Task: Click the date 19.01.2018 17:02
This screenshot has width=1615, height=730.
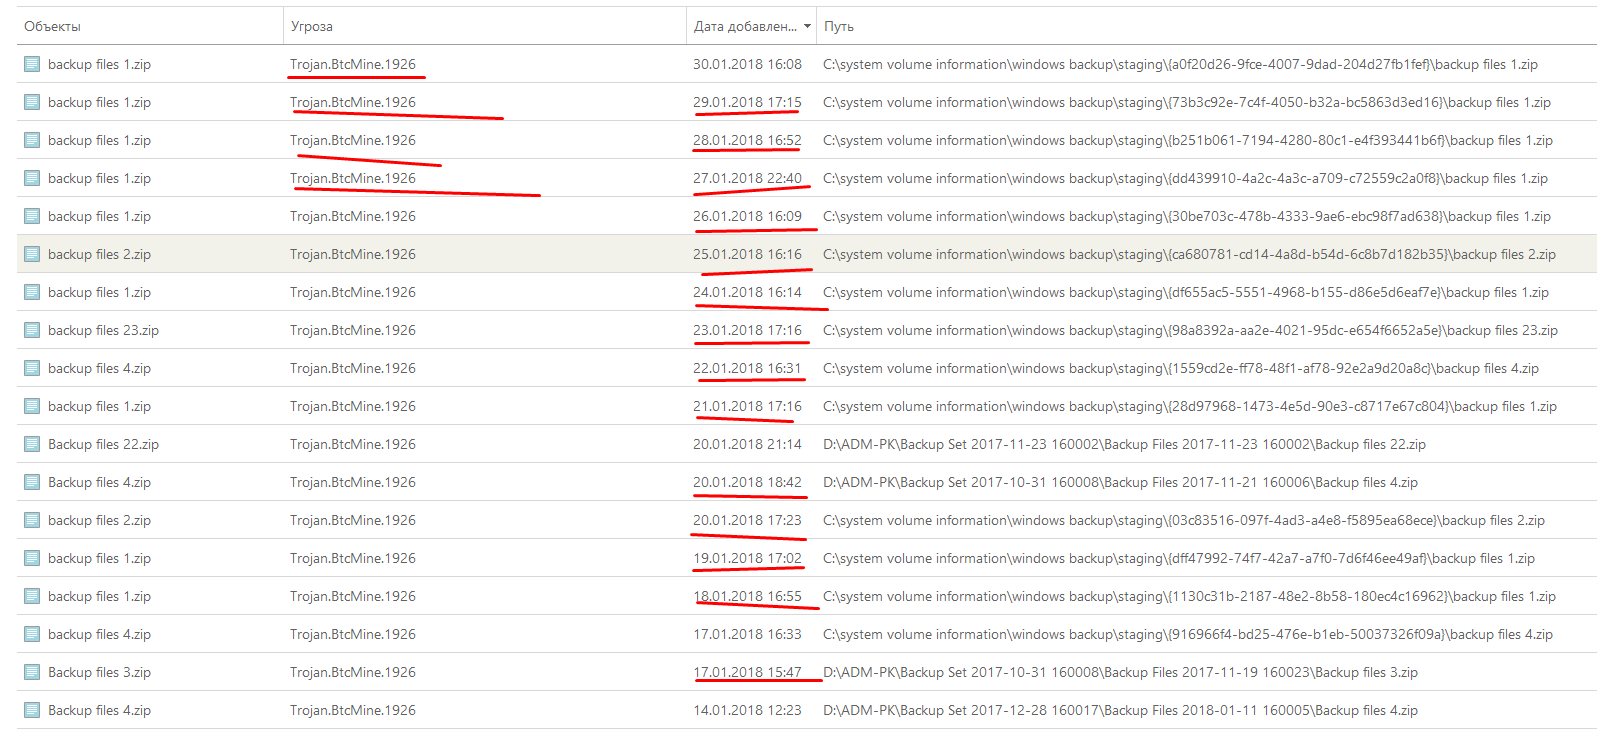Action: (747, 558)
